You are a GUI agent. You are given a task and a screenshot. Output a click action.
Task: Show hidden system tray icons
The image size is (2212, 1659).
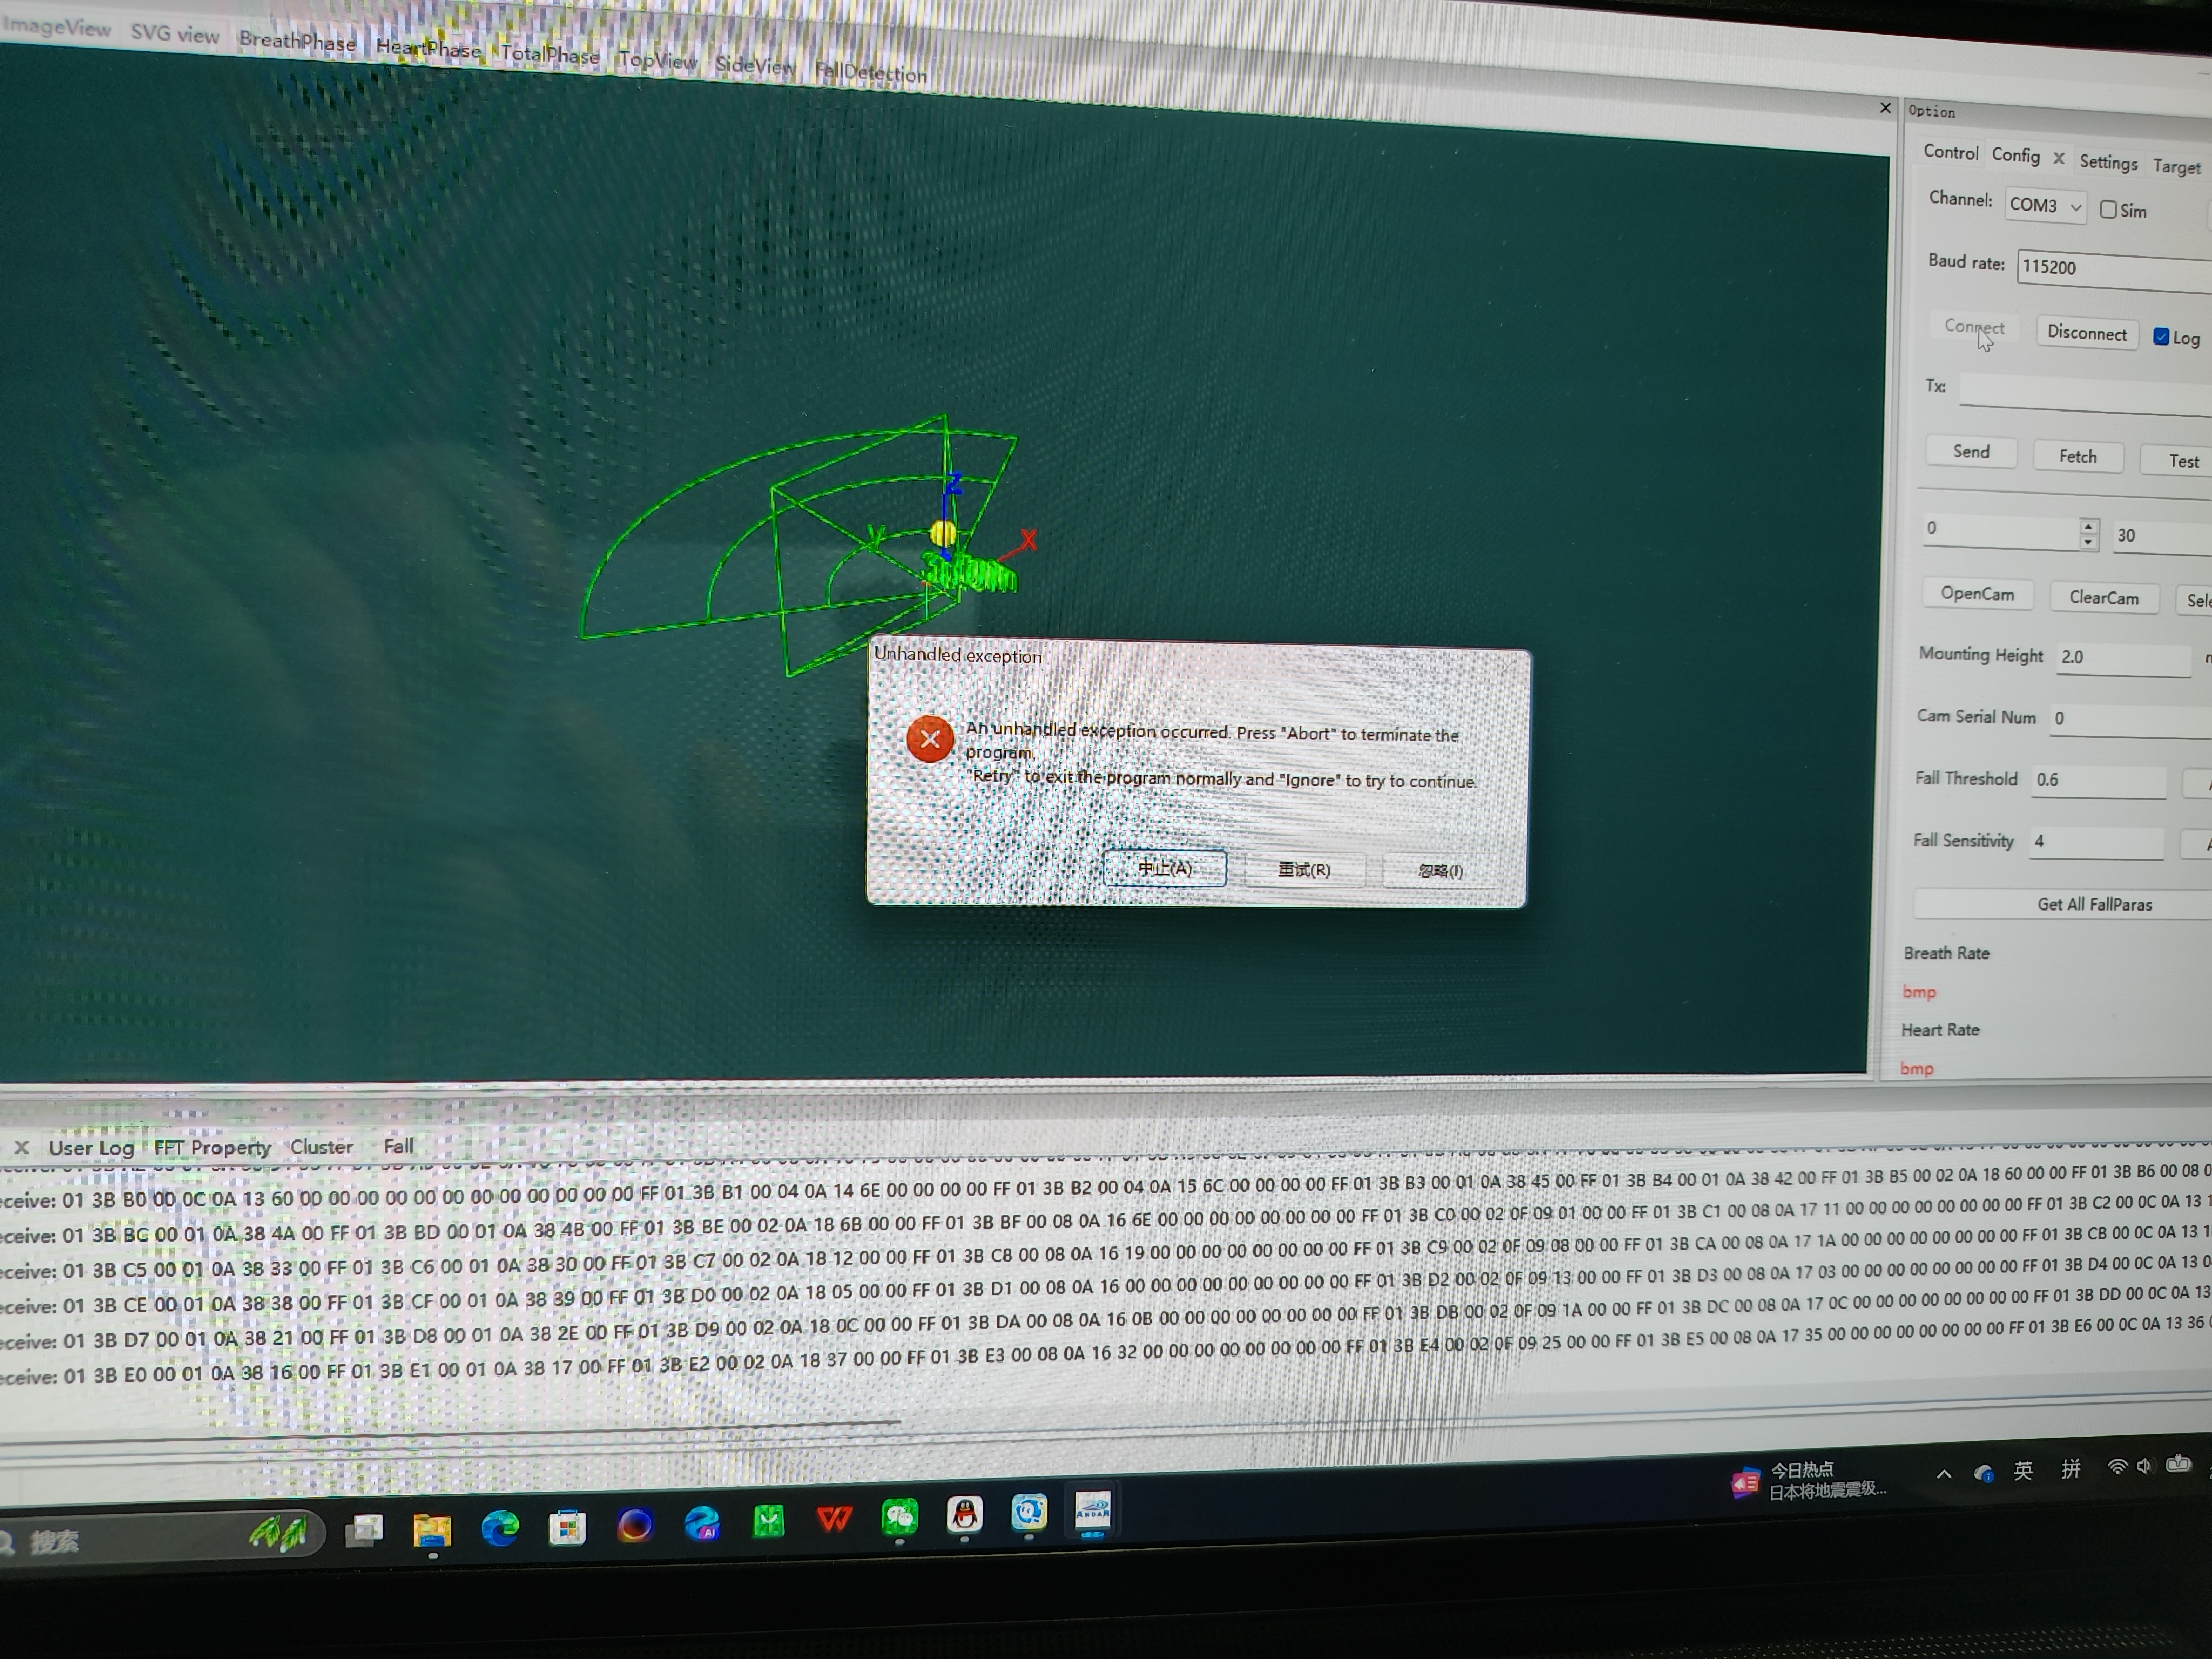point(1943,1474)
